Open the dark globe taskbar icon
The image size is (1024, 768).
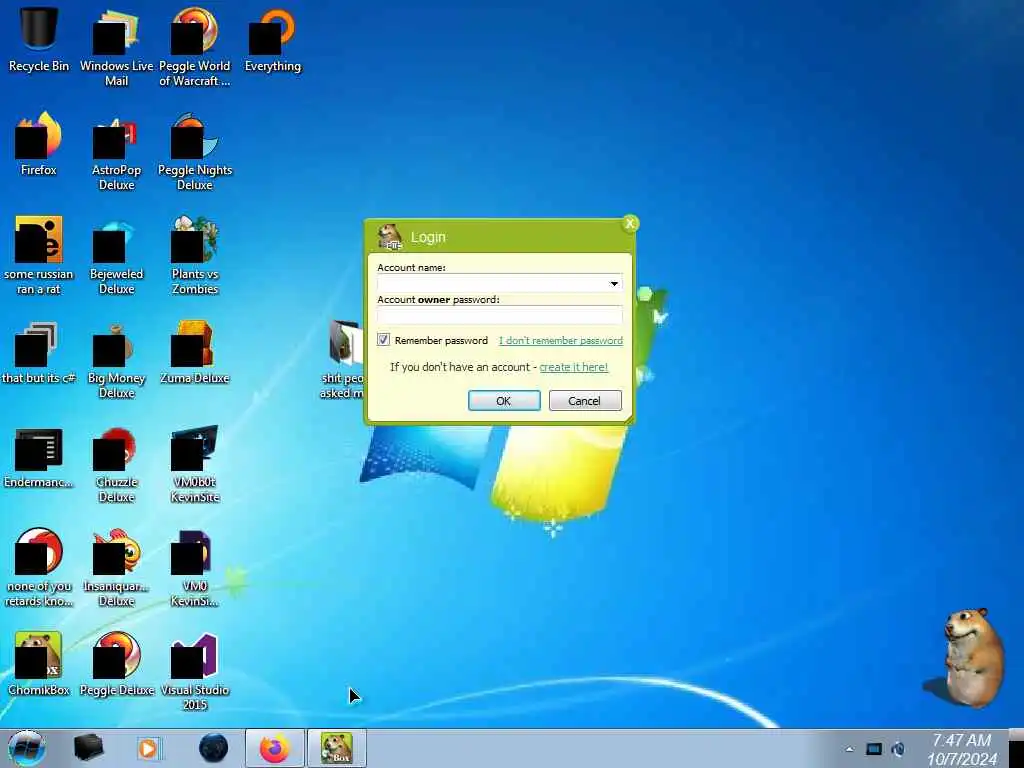pyautogui.click(x=213, y=748)
